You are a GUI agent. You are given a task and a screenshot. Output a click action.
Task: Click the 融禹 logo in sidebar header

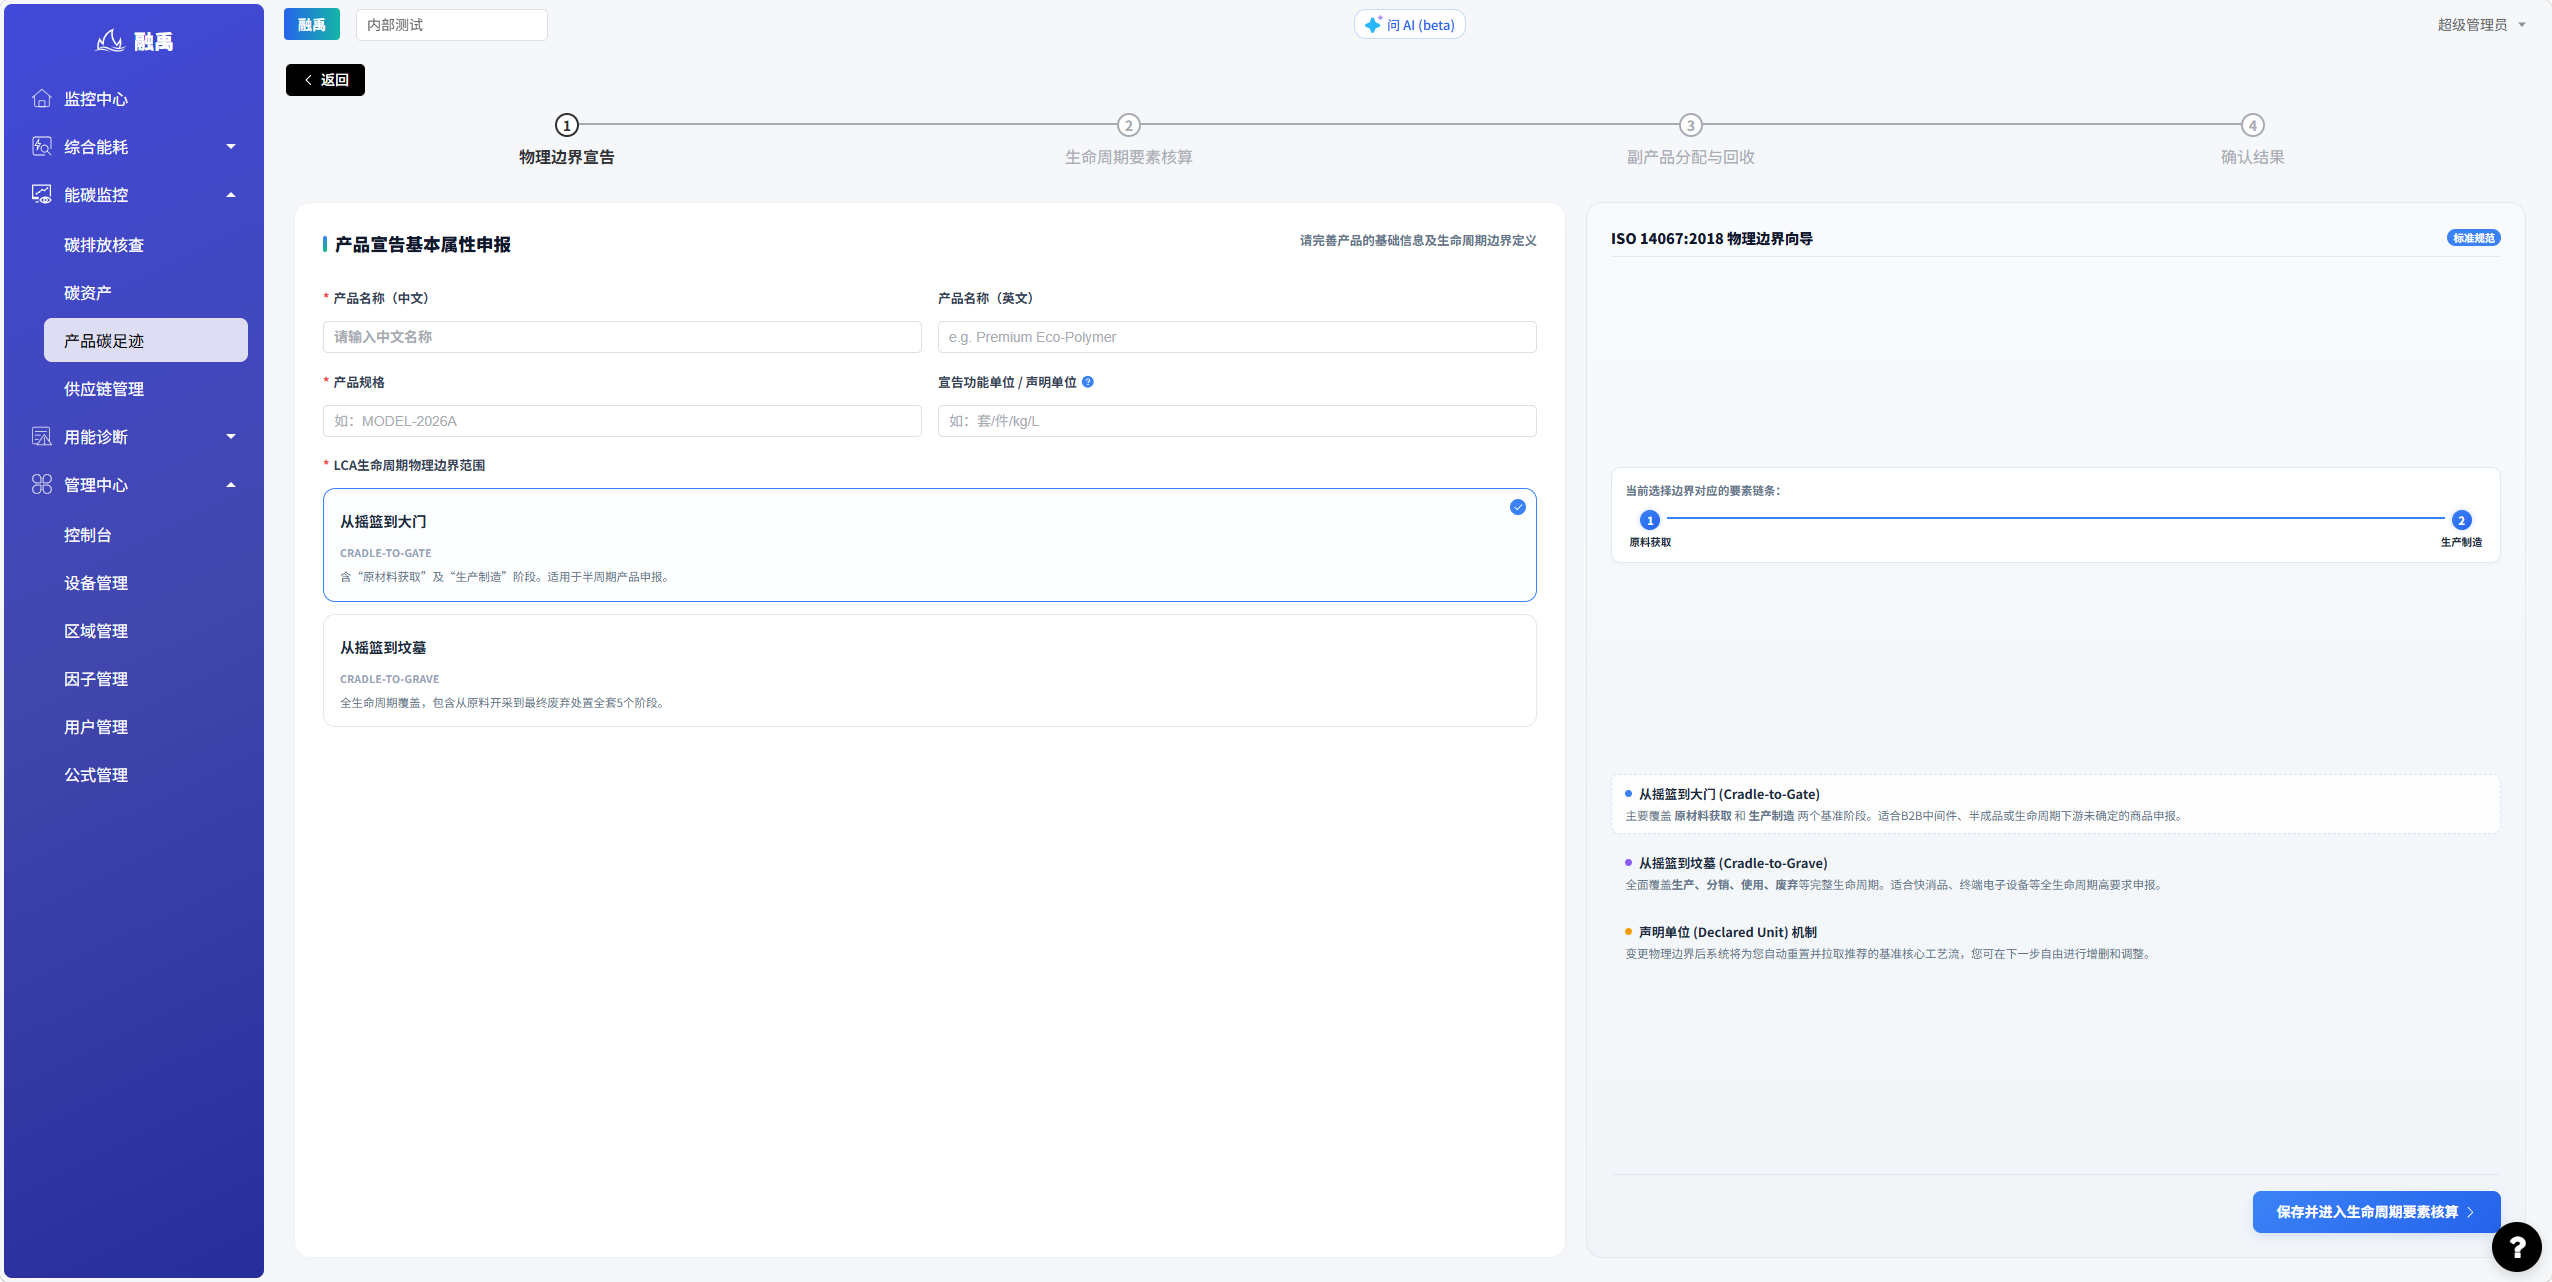[x=134, y=41]
